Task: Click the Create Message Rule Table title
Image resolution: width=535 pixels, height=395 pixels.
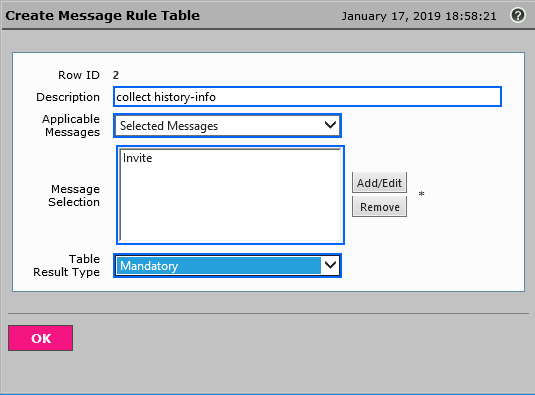Action: tap(102, 16)
